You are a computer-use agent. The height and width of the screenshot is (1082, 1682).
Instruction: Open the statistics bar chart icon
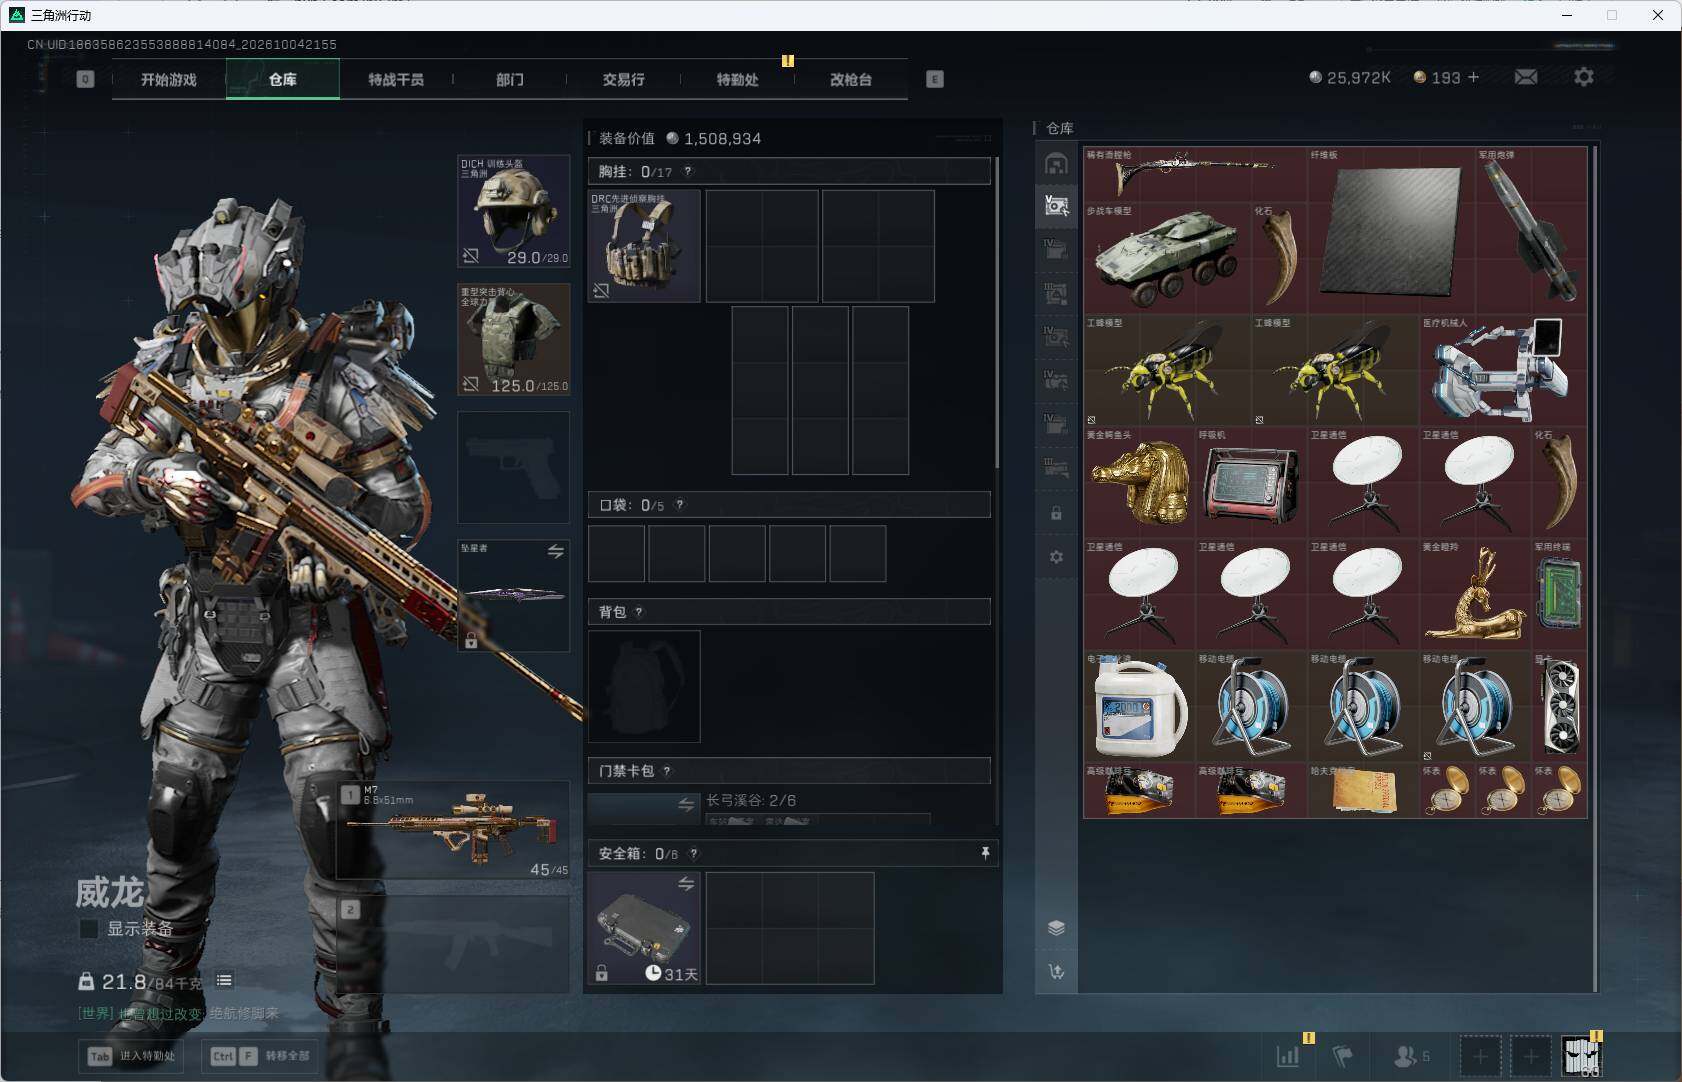pos(1288,1055)
